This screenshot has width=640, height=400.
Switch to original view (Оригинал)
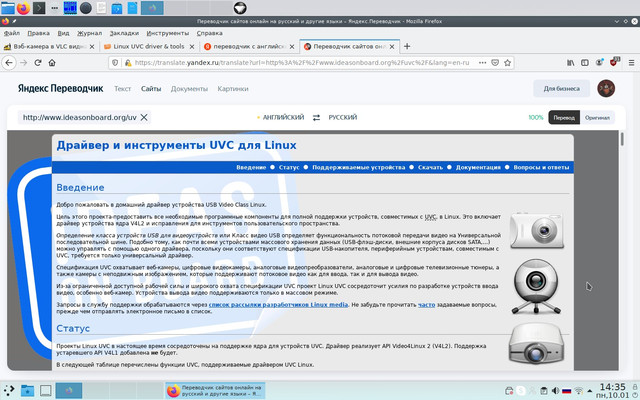tap(597, 118)
